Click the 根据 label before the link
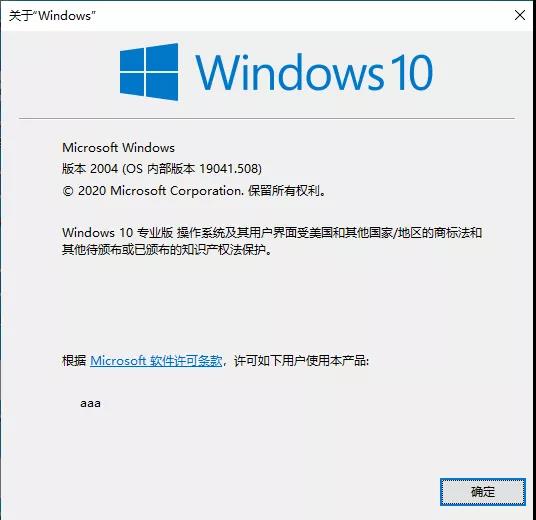536x520 pixels. pos(74,361)
